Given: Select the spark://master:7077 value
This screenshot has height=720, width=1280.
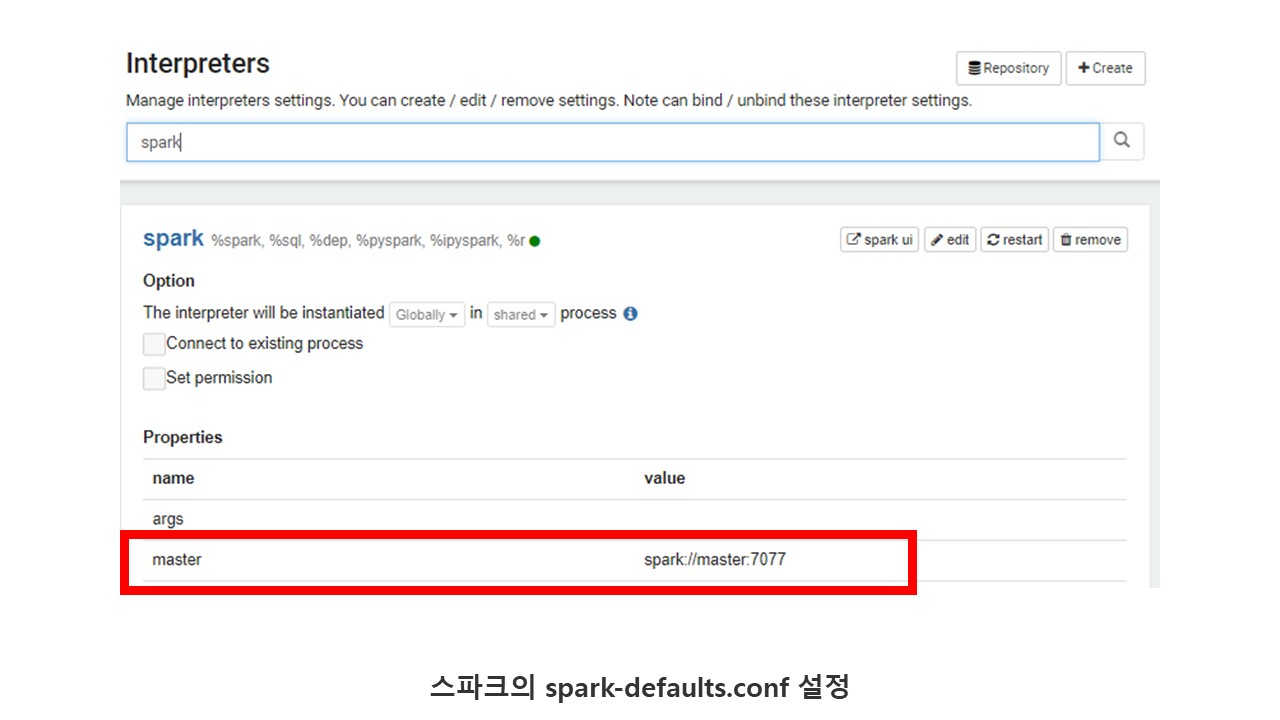Looking at the screenshot, I should [x=715, y=560].
